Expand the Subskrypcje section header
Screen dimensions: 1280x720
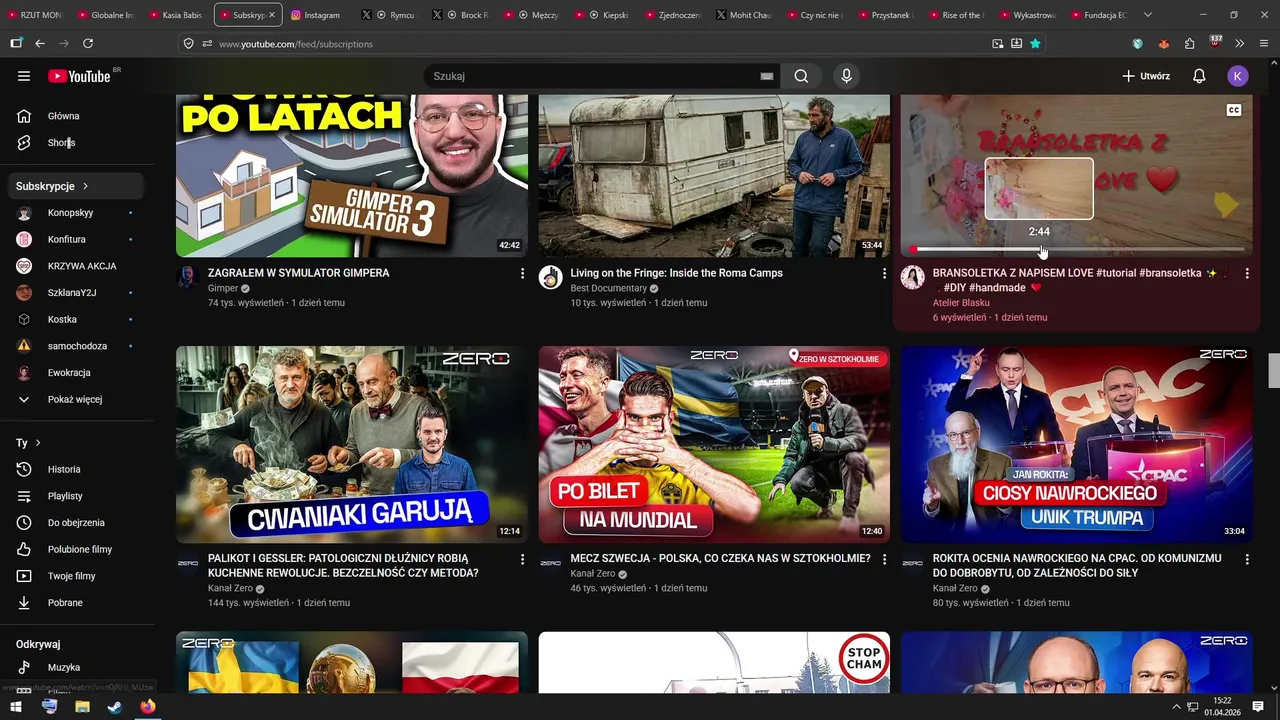[x=77, y=186]
